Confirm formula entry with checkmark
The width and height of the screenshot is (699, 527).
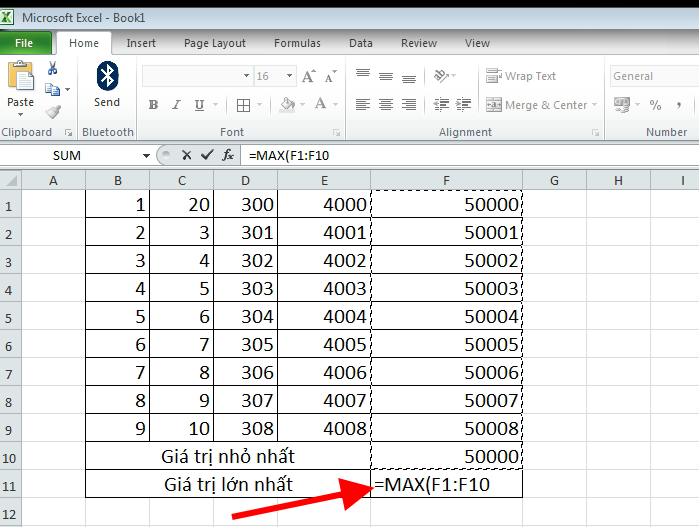pos(207,155)
